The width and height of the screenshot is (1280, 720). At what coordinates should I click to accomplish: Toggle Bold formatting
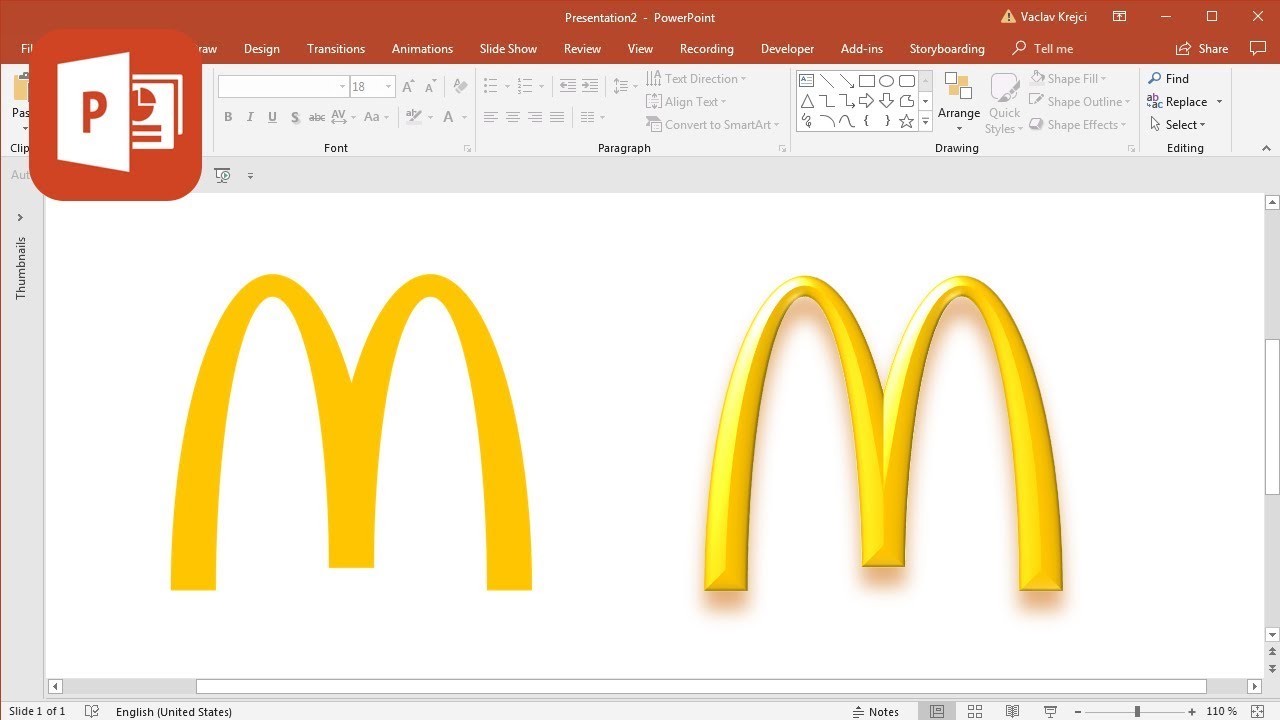(x=228, y=117)
